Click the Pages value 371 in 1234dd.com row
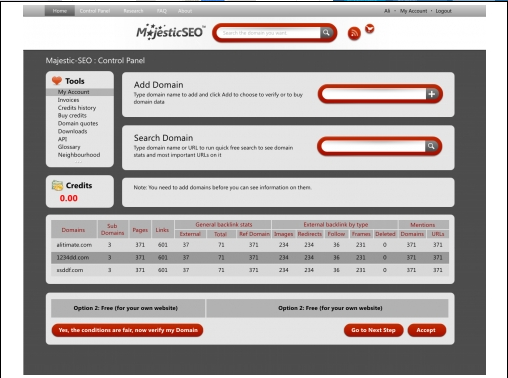Viewport: 508px width, 378px height. [x=140, y=257]
